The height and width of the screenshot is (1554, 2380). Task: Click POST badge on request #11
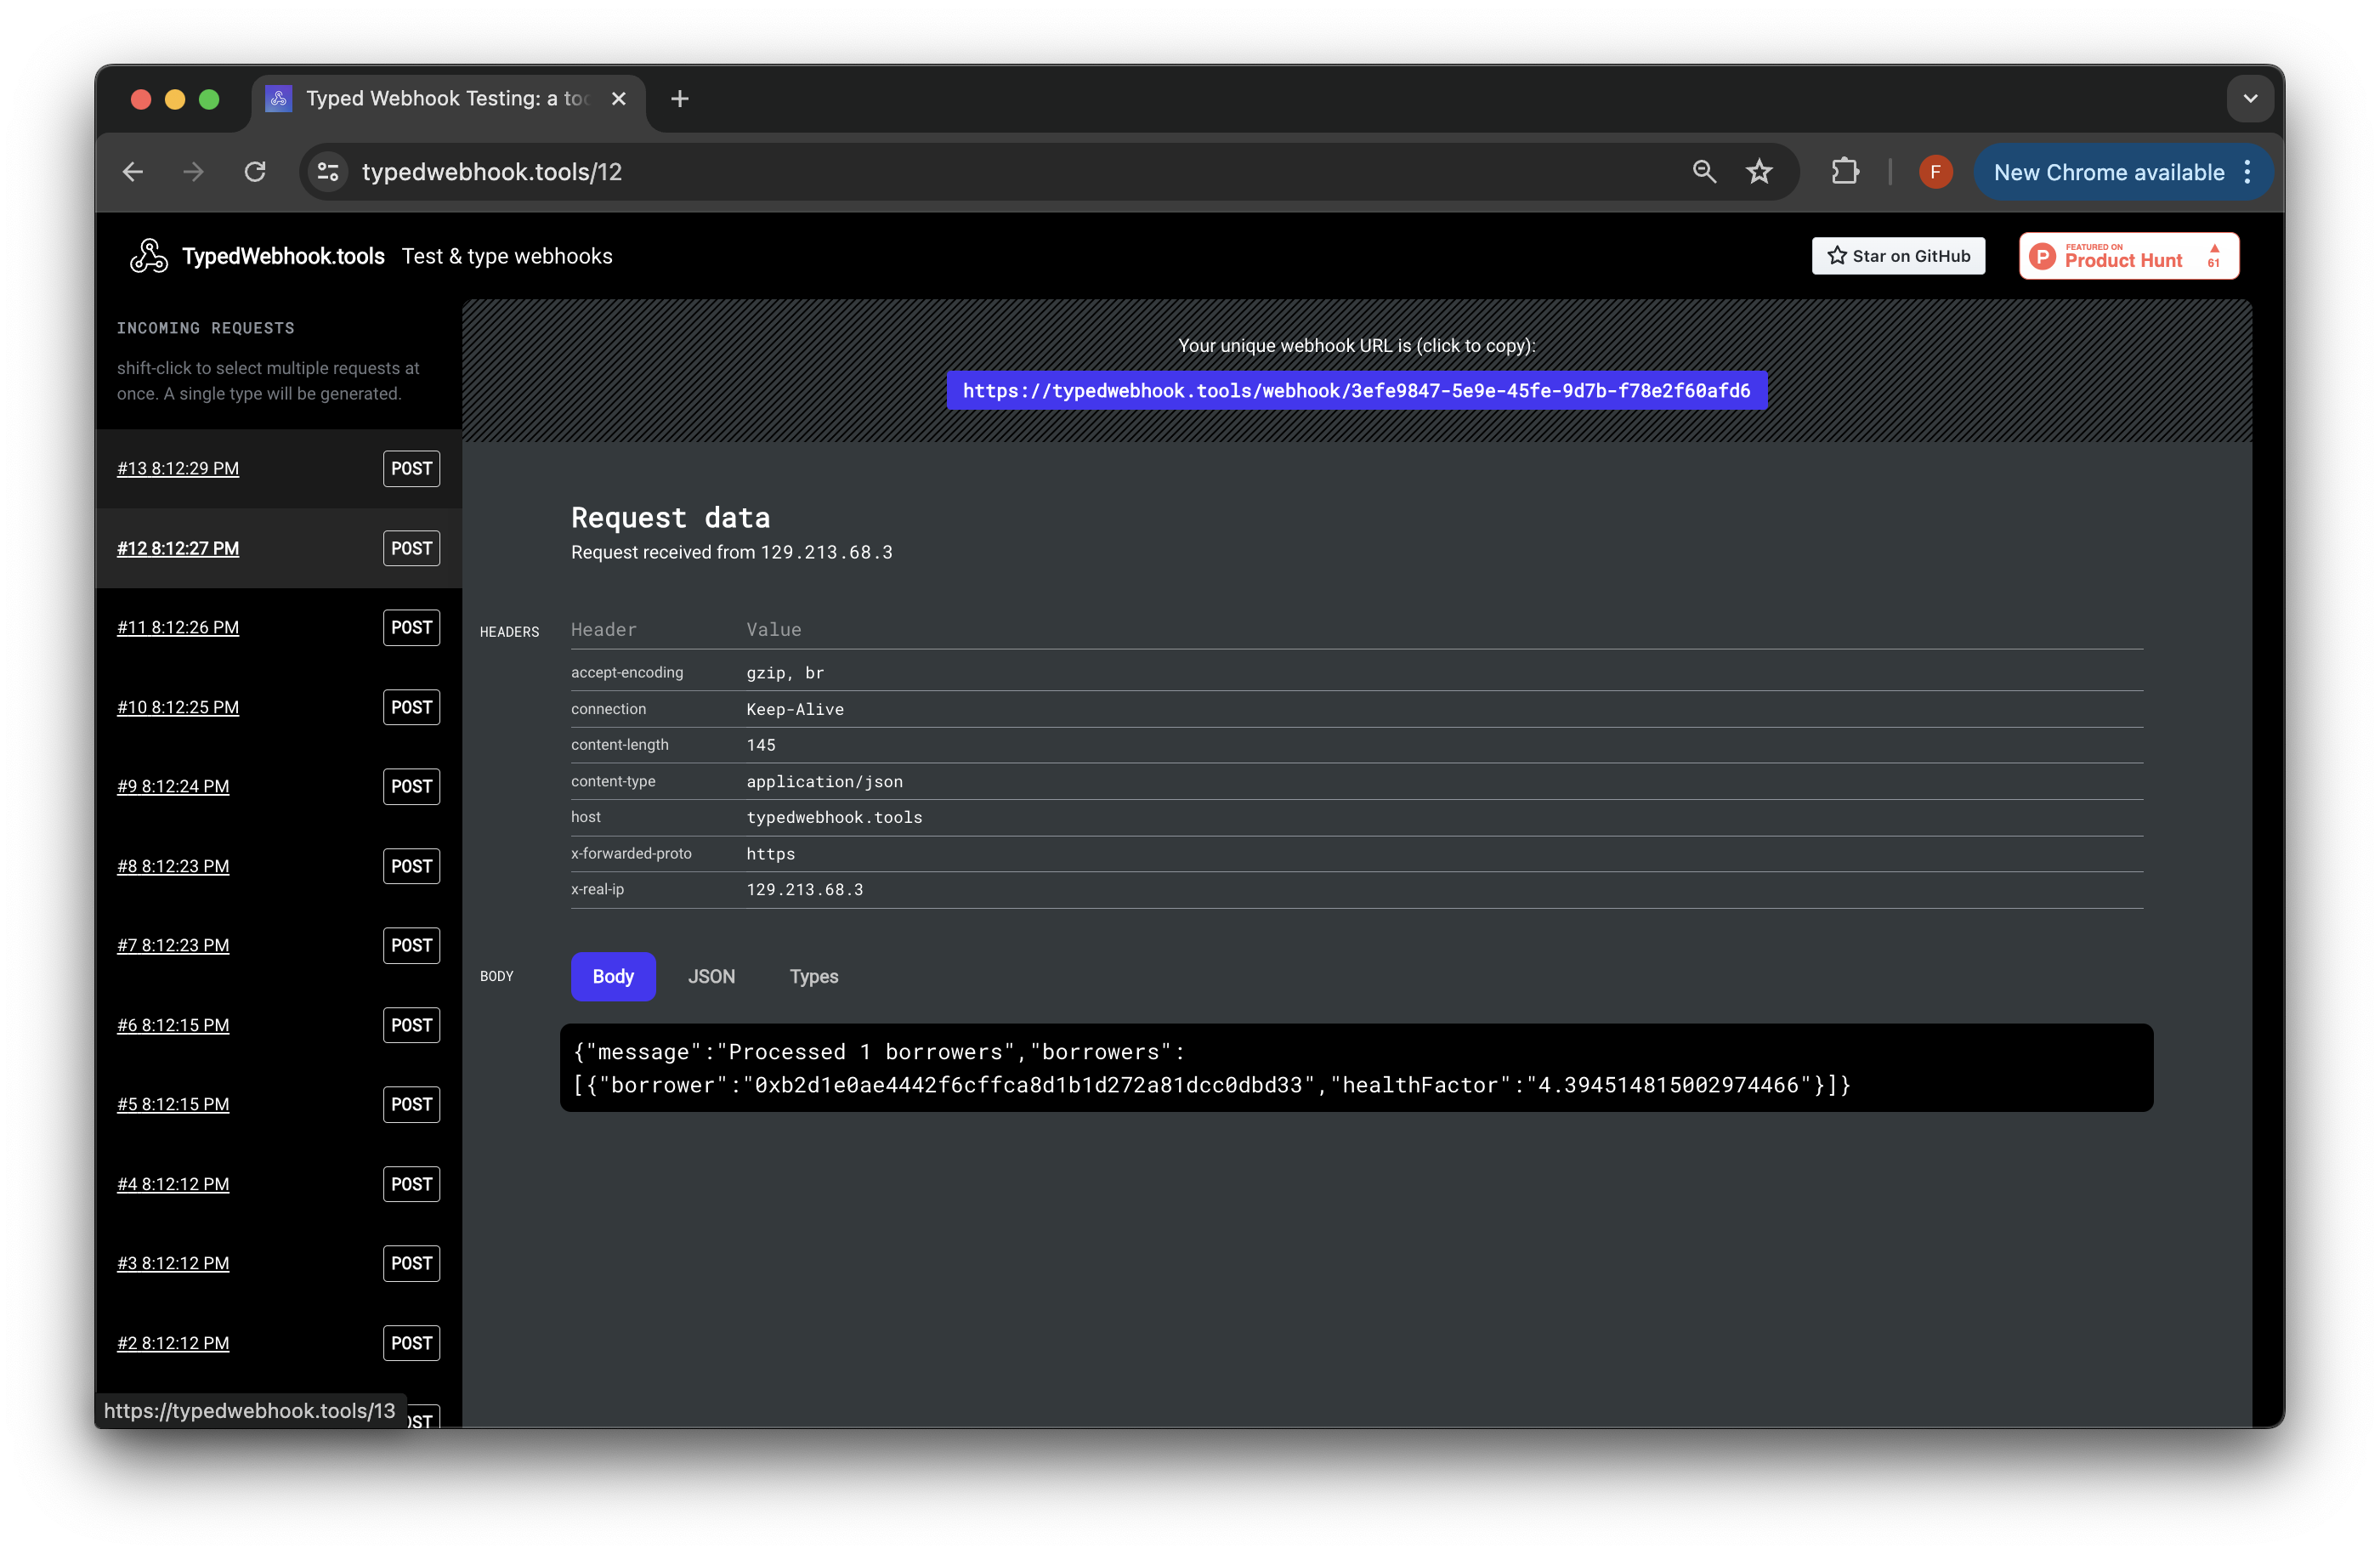(x=411, y=627)
